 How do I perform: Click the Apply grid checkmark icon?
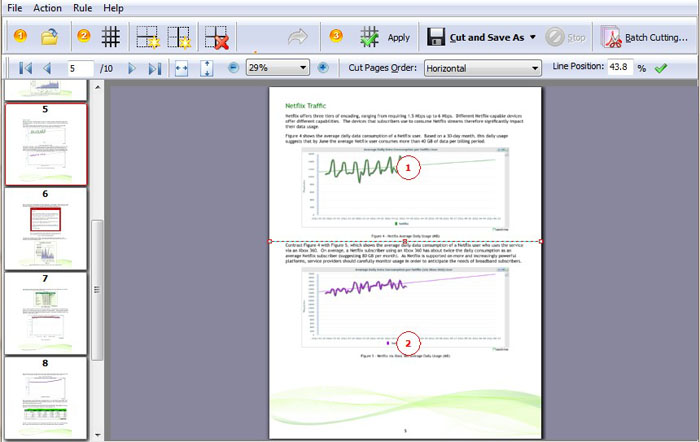click(369, 37)
